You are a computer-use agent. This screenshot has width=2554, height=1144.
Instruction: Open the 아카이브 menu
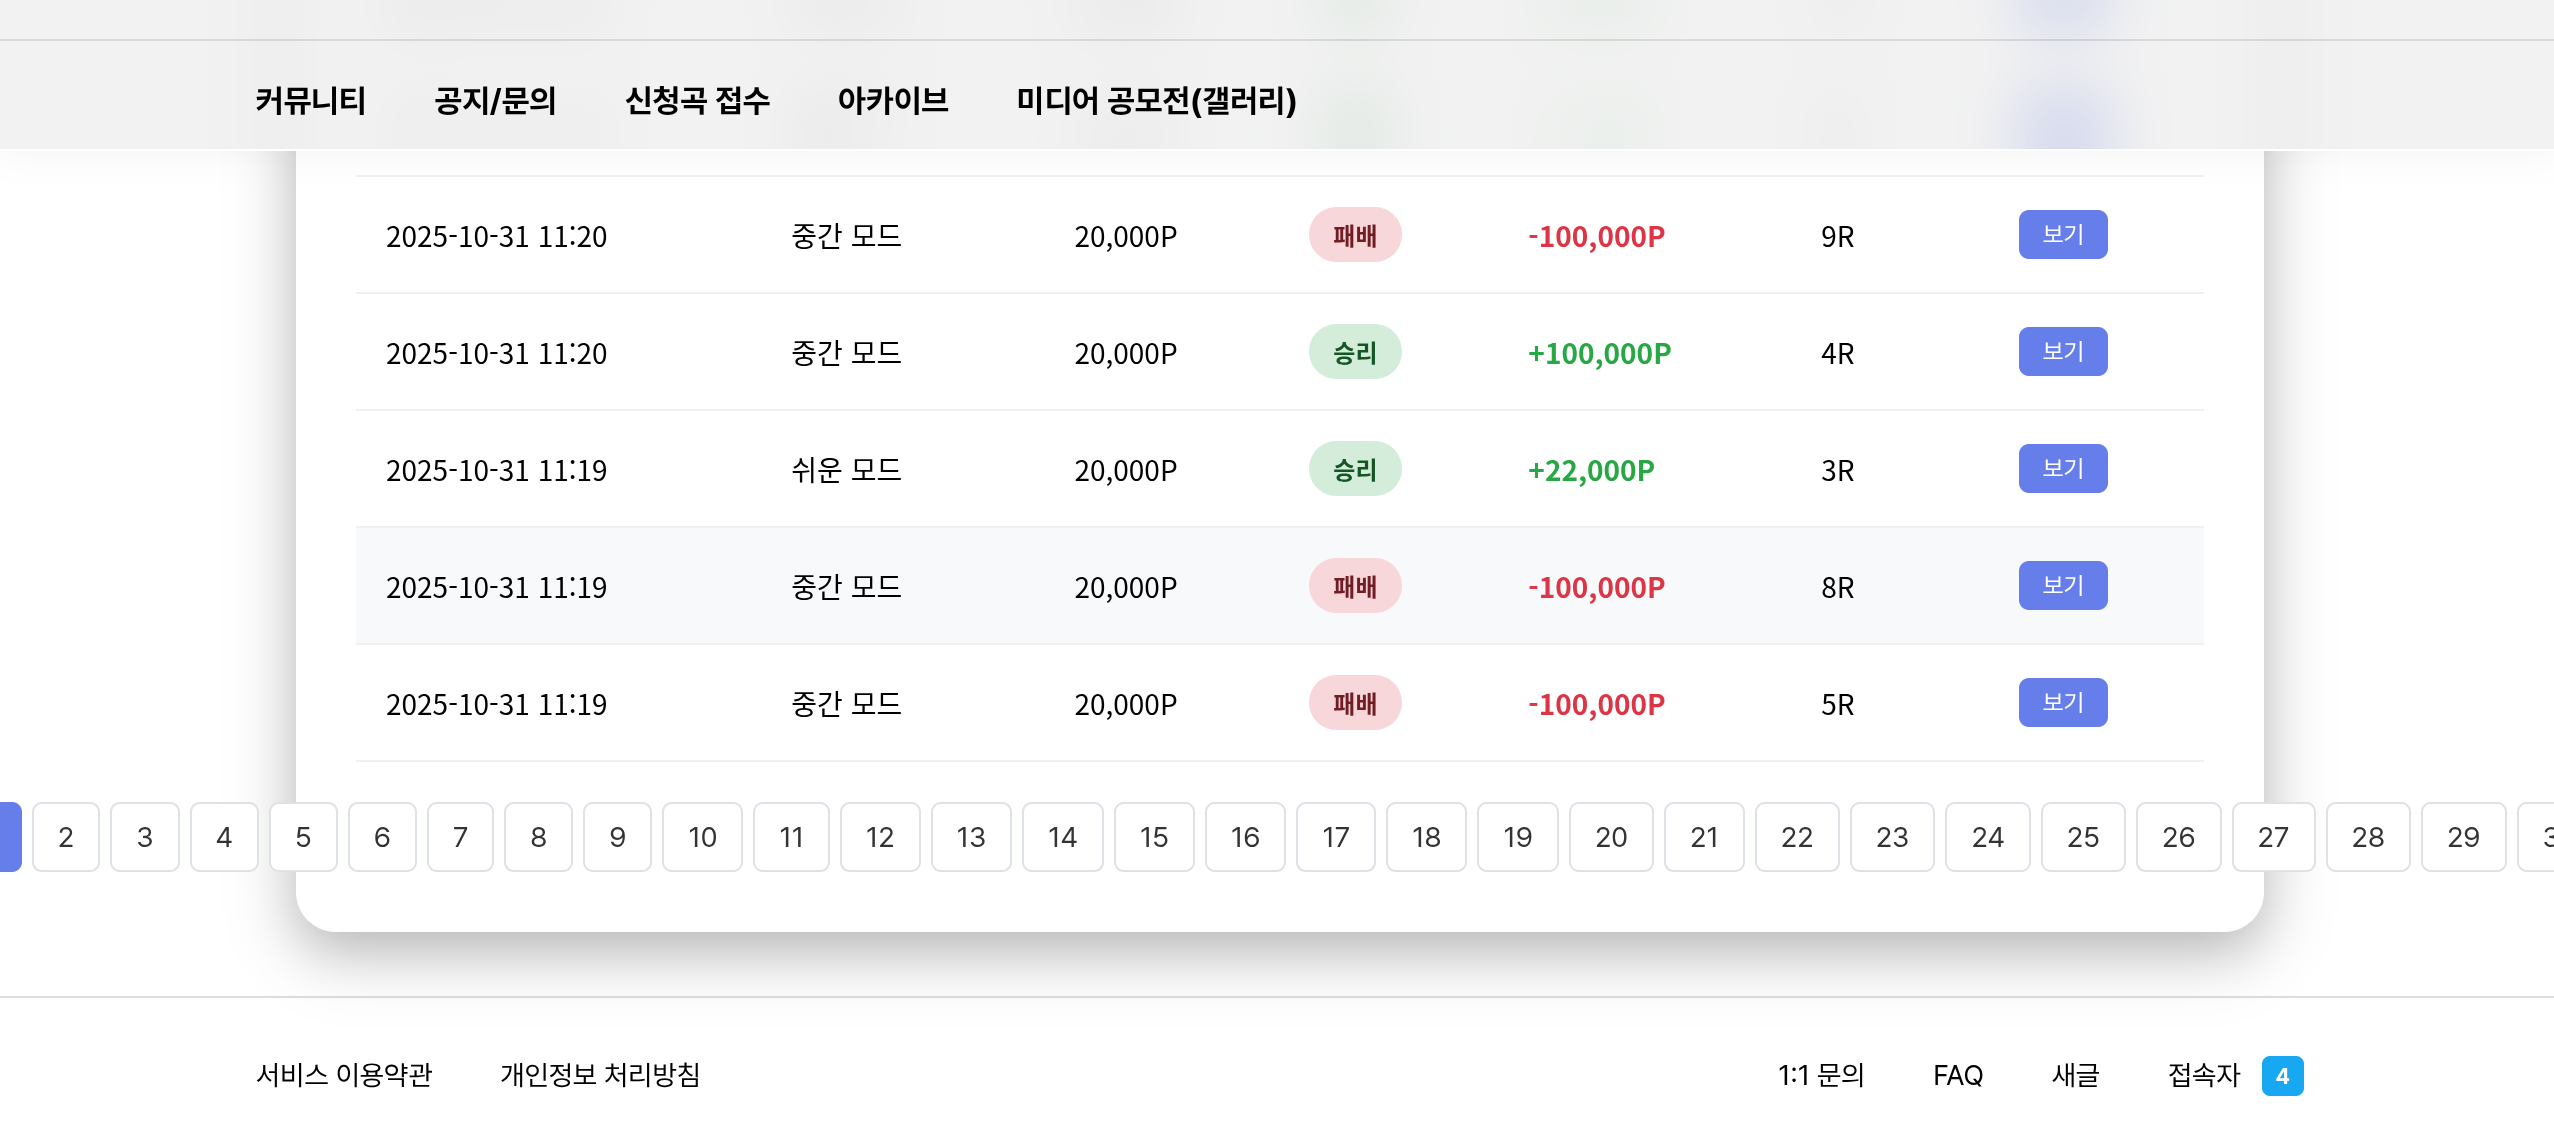click(892, 100)
